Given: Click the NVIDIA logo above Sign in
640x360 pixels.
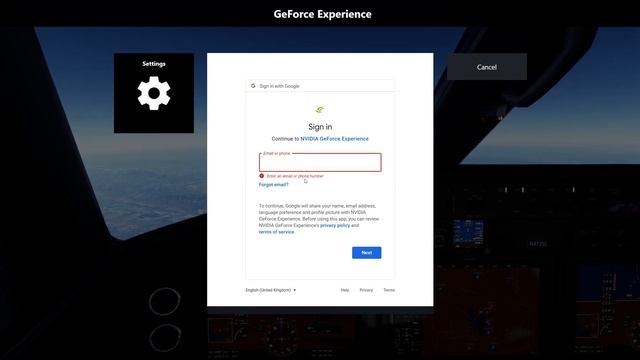Looking at the screenshot, I should tap(320, 109).
